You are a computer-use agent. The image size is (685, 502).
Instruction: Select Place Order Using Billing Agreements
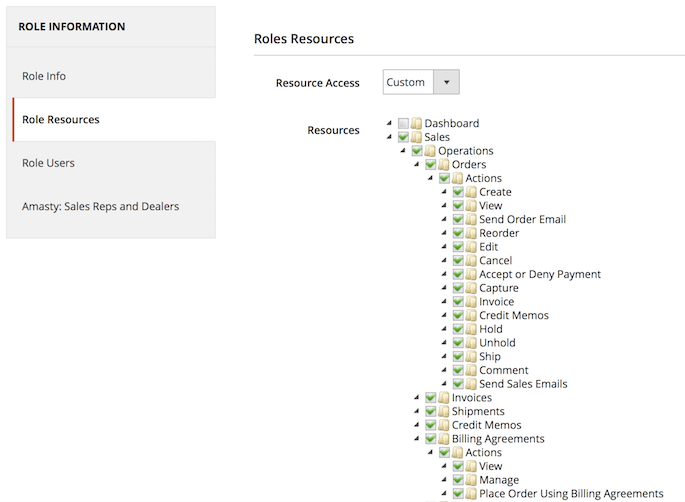point(571,494)
